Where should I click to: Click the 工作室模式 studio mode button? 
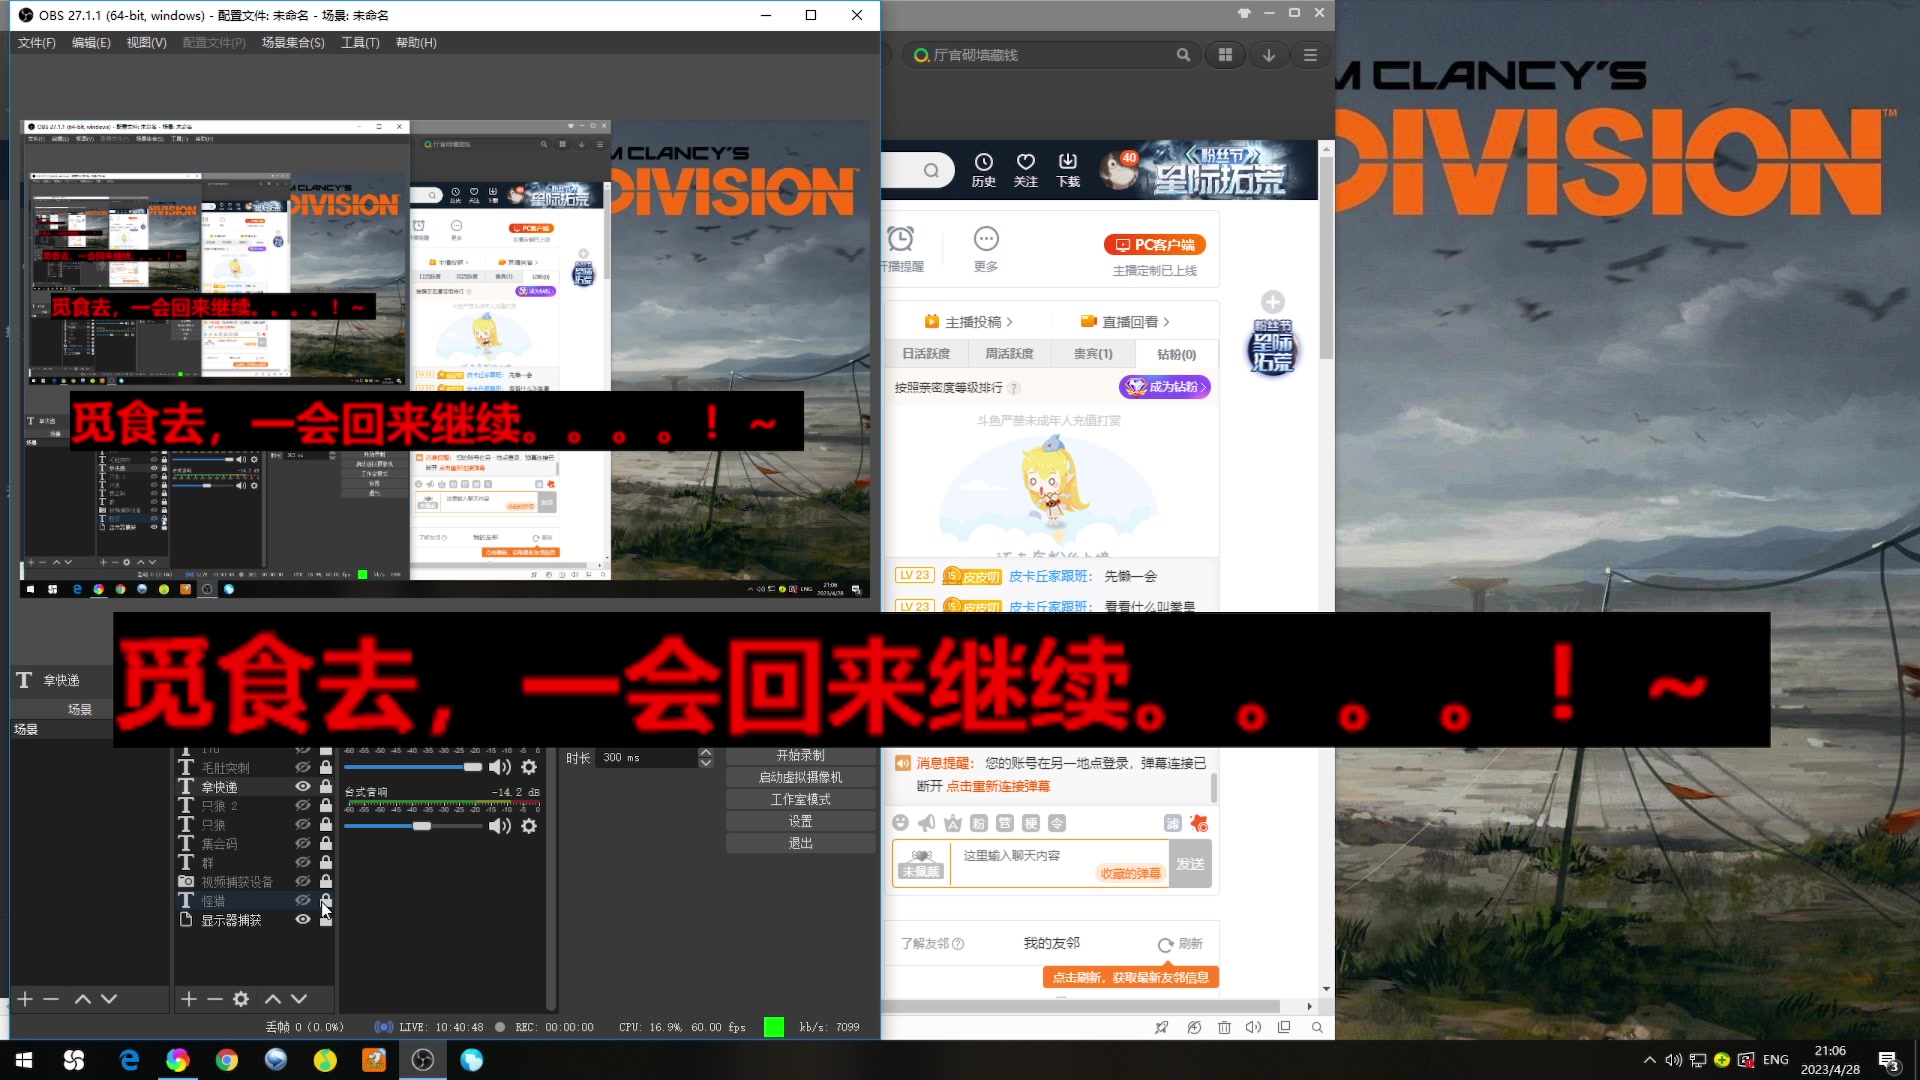tap(800, 799)
